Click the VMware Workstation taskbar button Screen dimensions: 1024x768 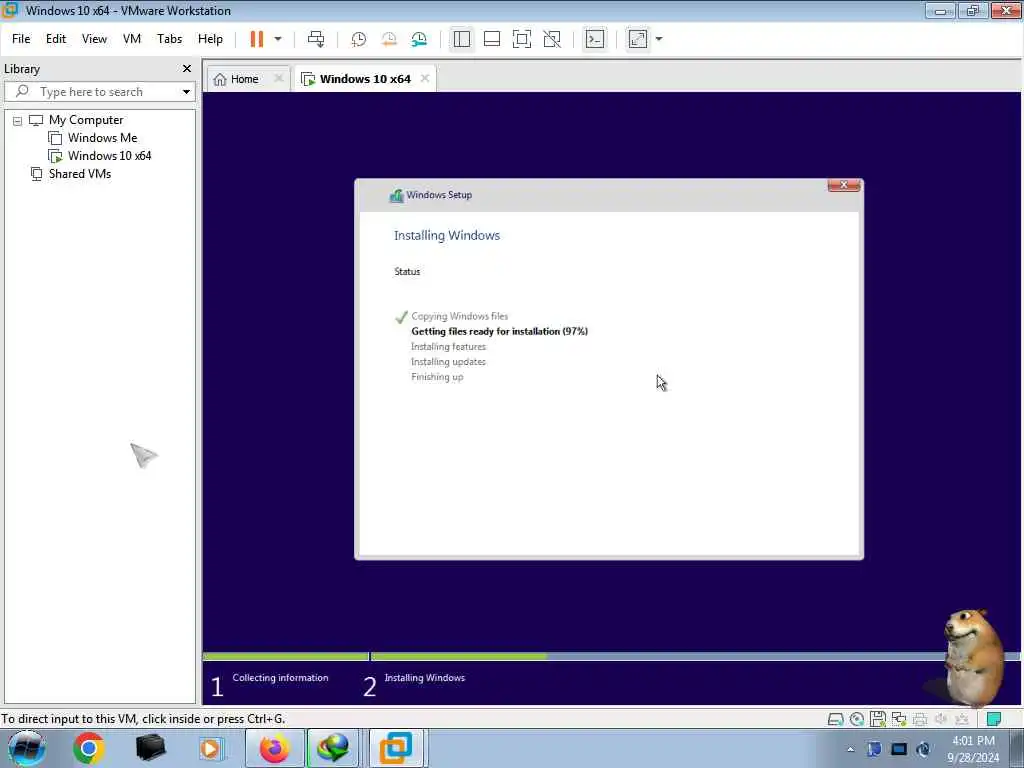click(396, 748)
